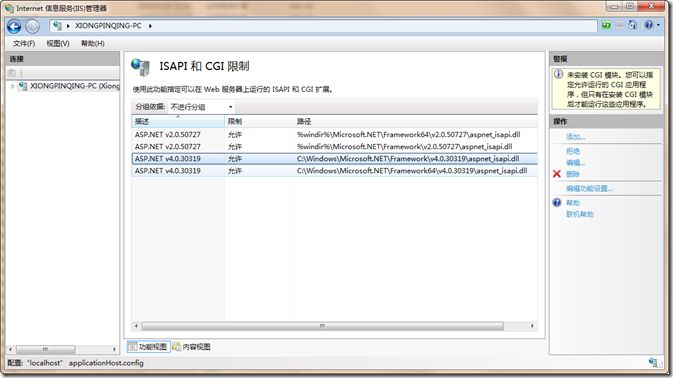This screenshot has width=673, height=378.
Task: Click the greyed Stop icon in the top toolbar
Action: tap(619, 25)
